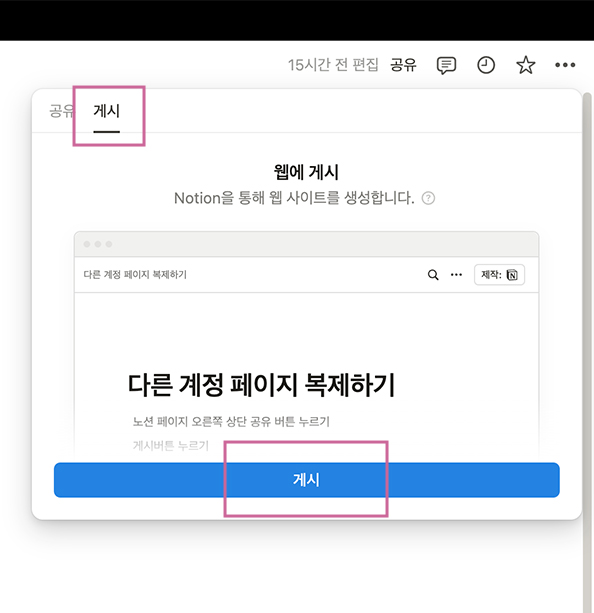Click the blue 게시 publish button
This screenshot has height=613, width=594.
[x=307, y=480]
